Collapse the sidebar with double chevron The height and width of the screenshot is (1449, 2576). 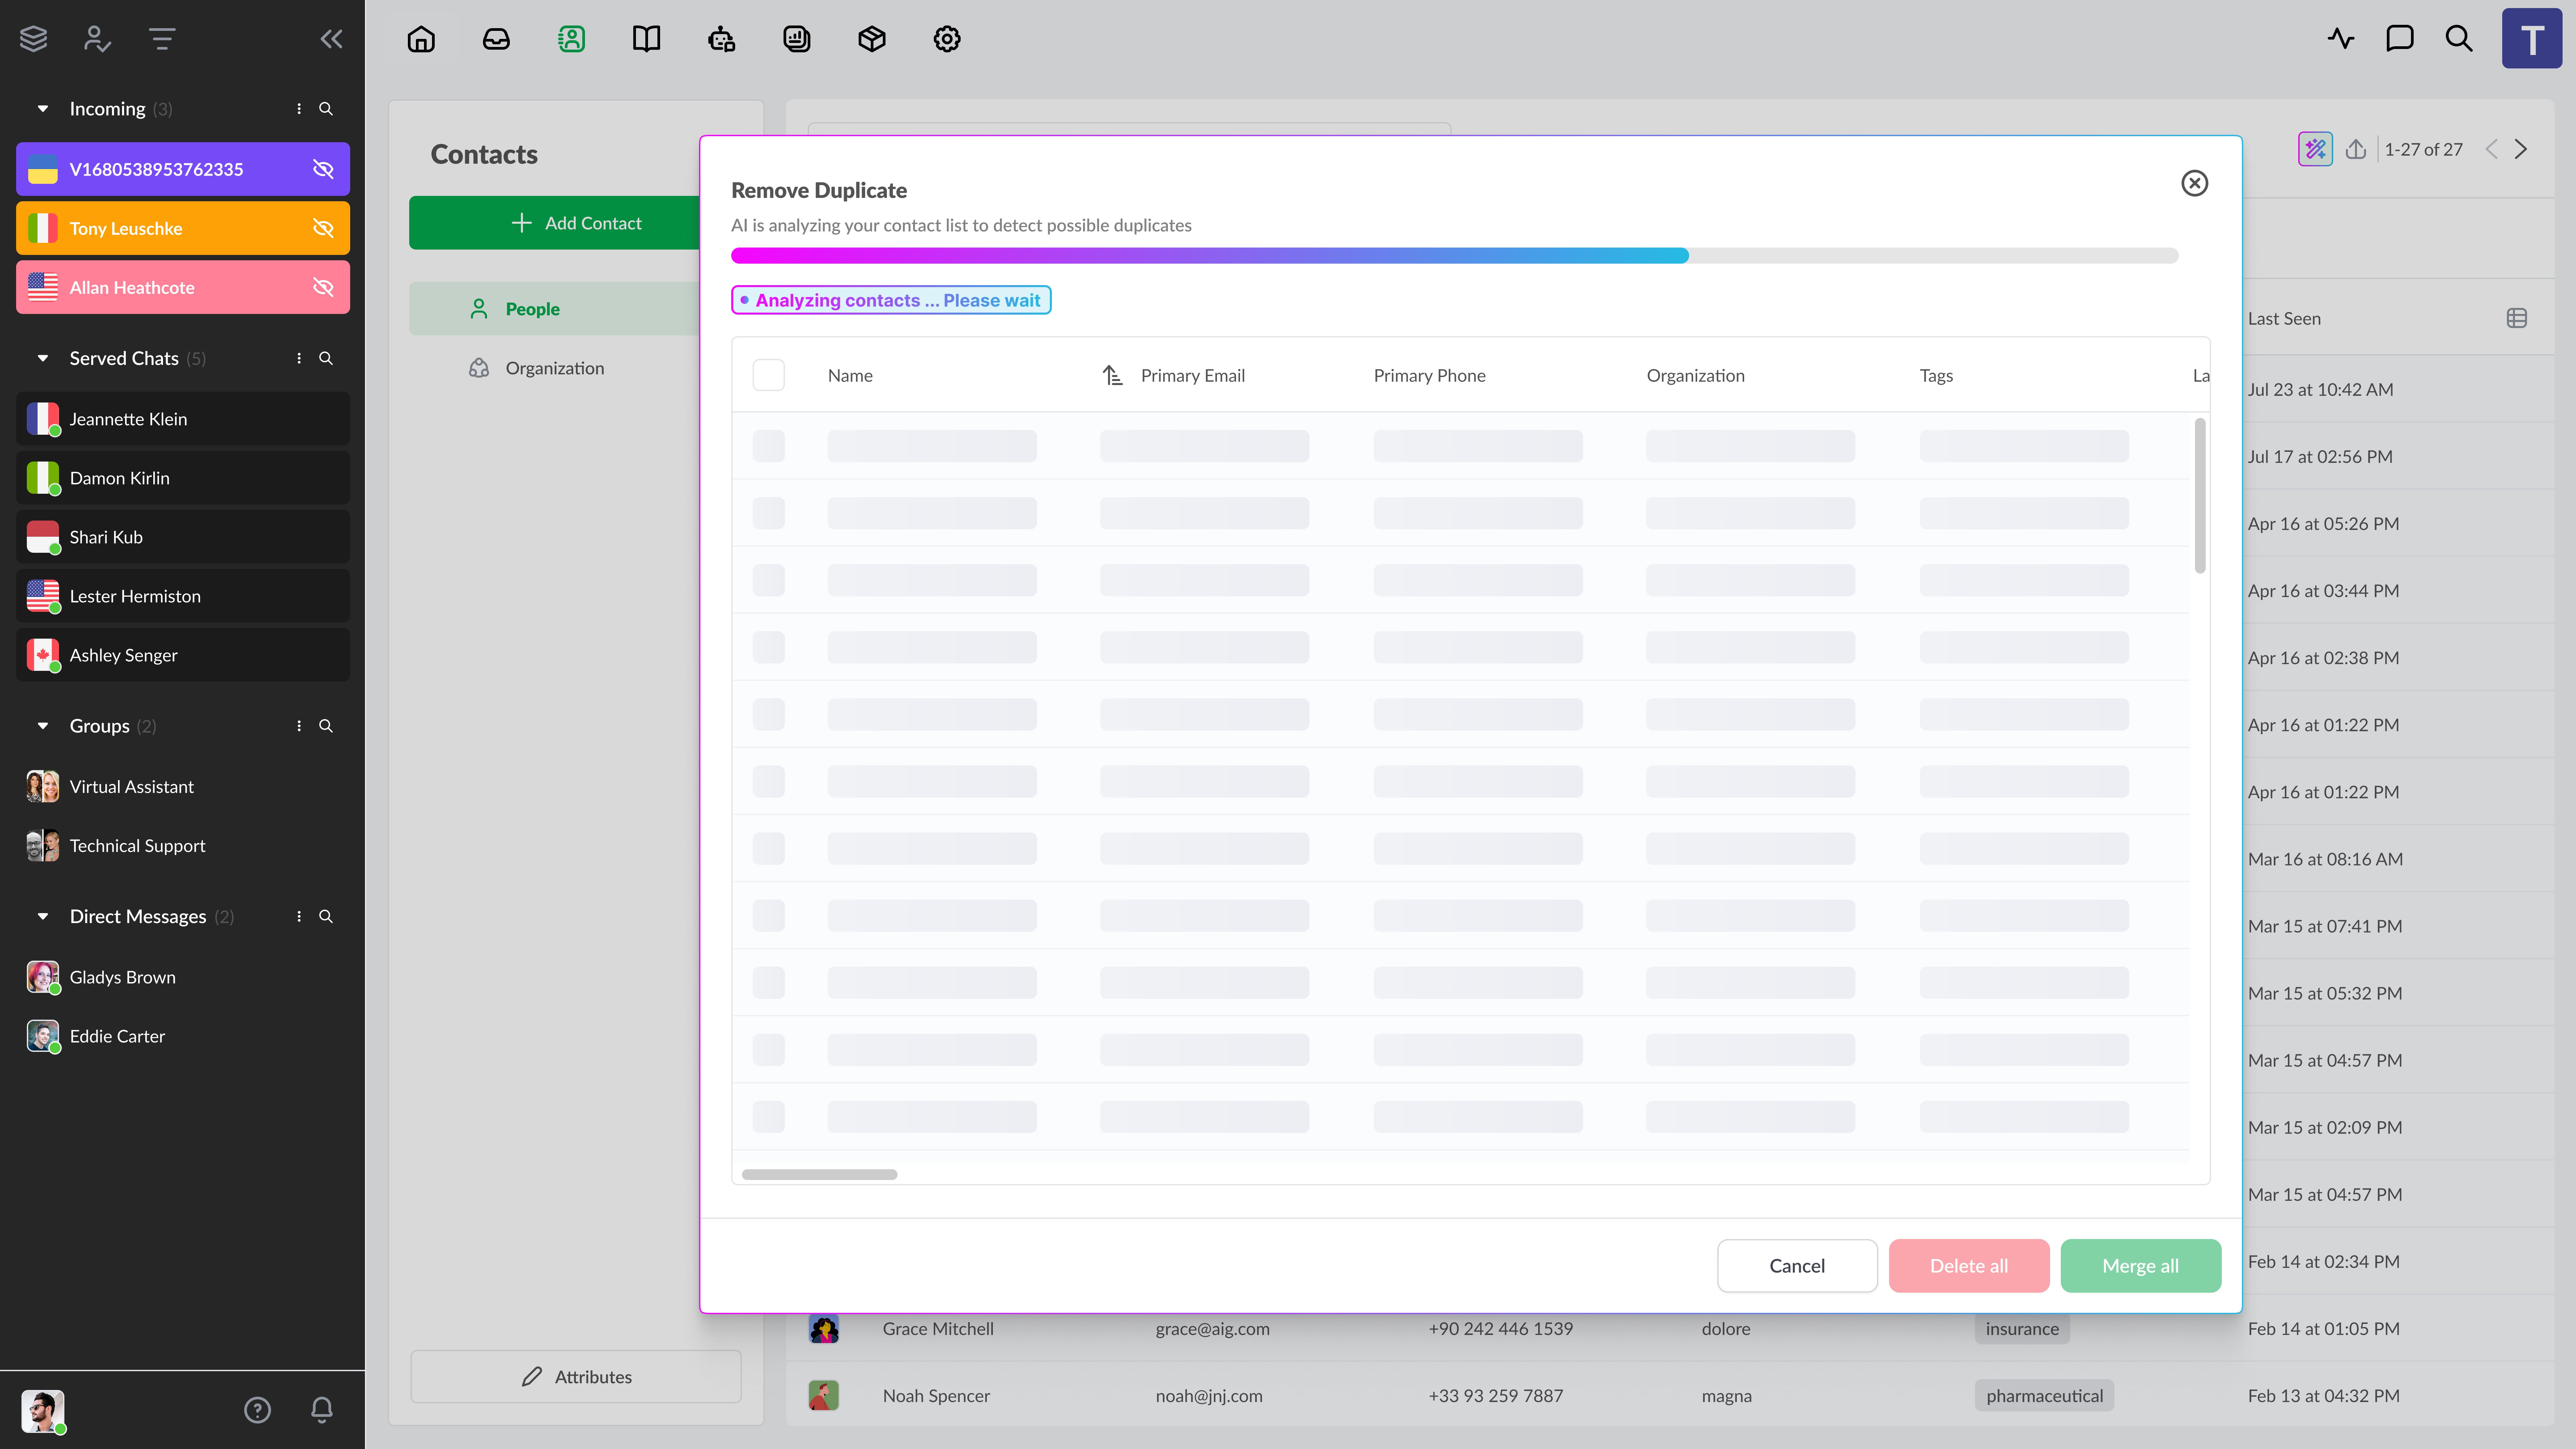[331, 39]
